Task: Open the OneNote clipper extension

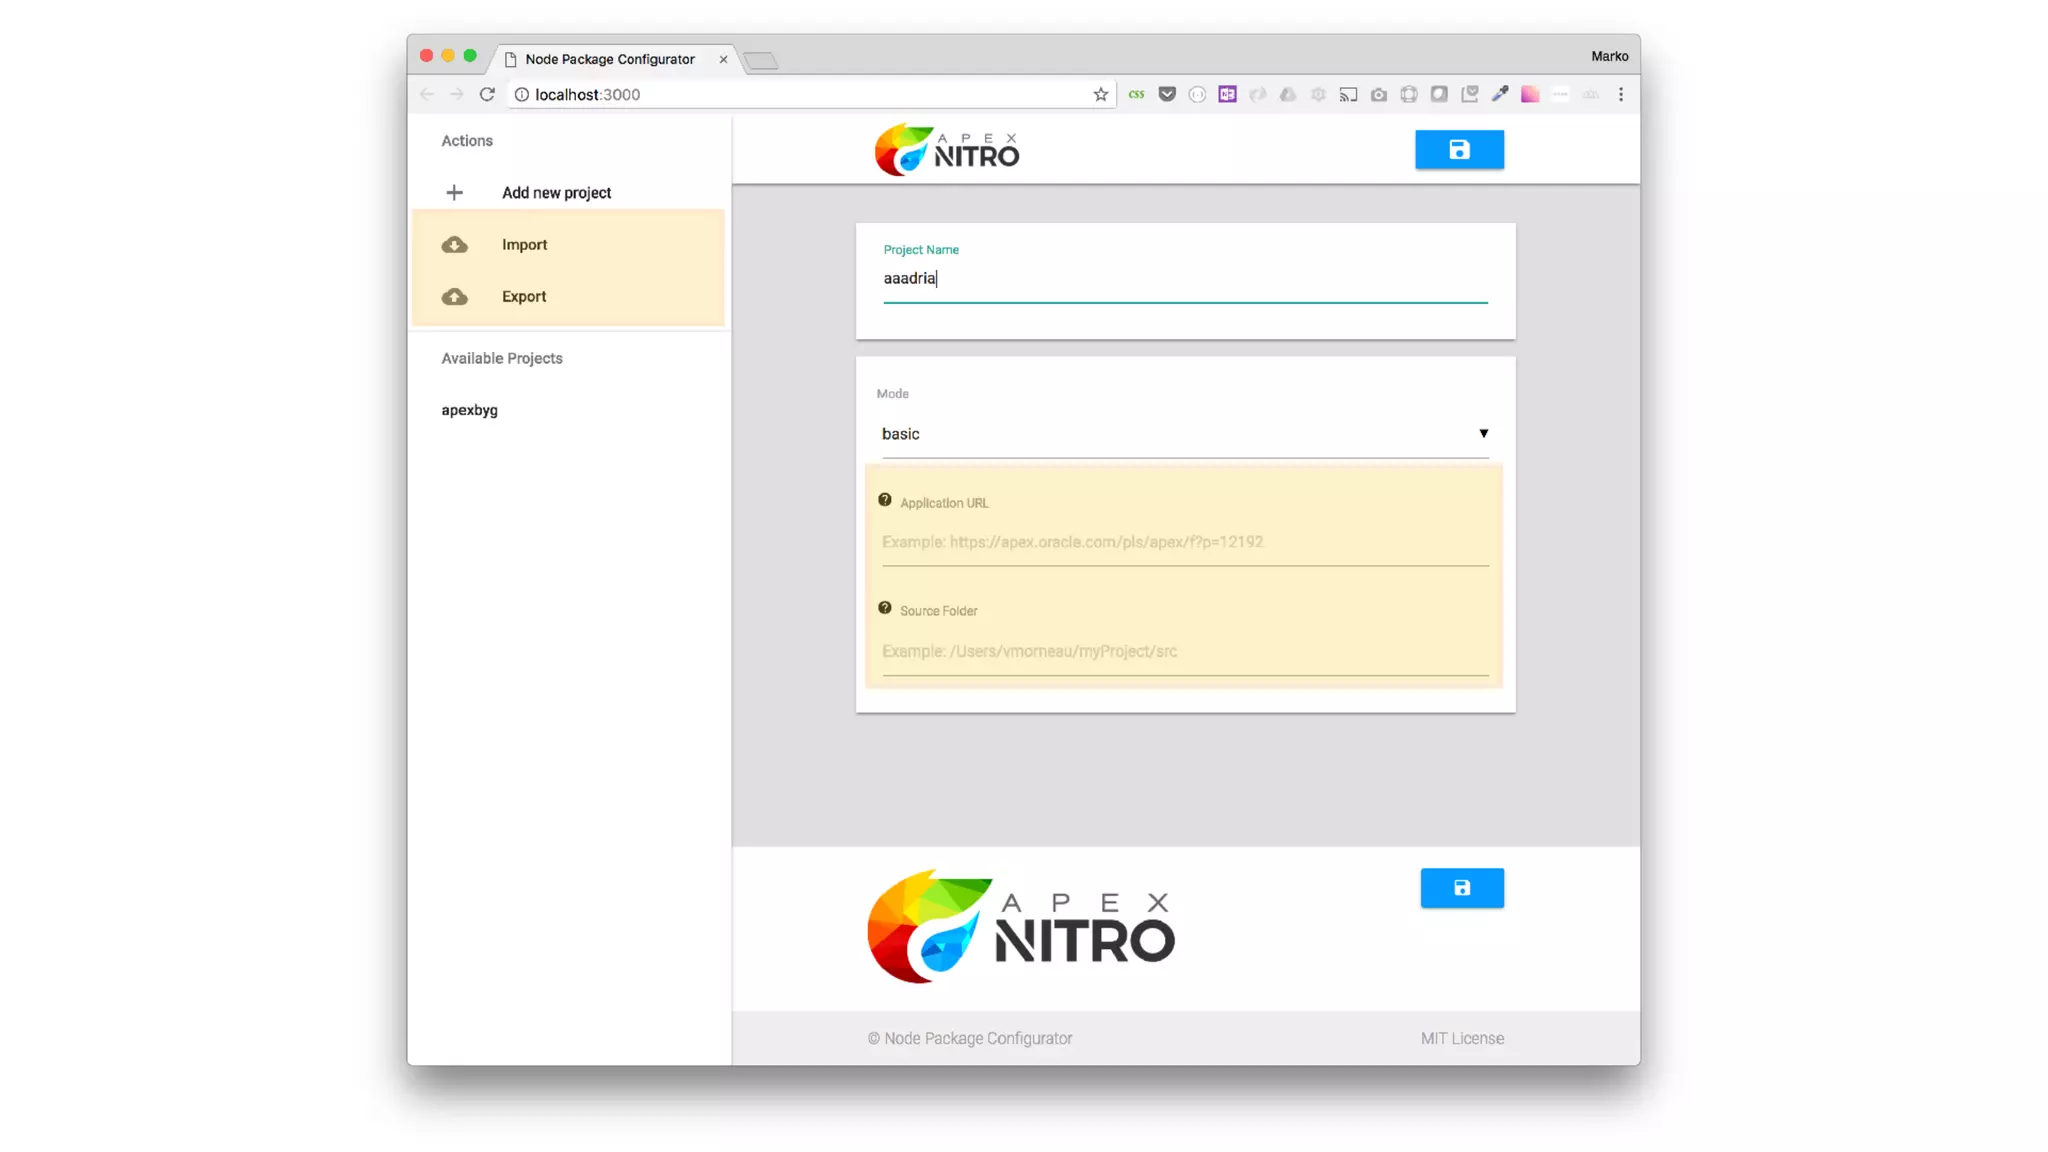Action: [1227, 95]
